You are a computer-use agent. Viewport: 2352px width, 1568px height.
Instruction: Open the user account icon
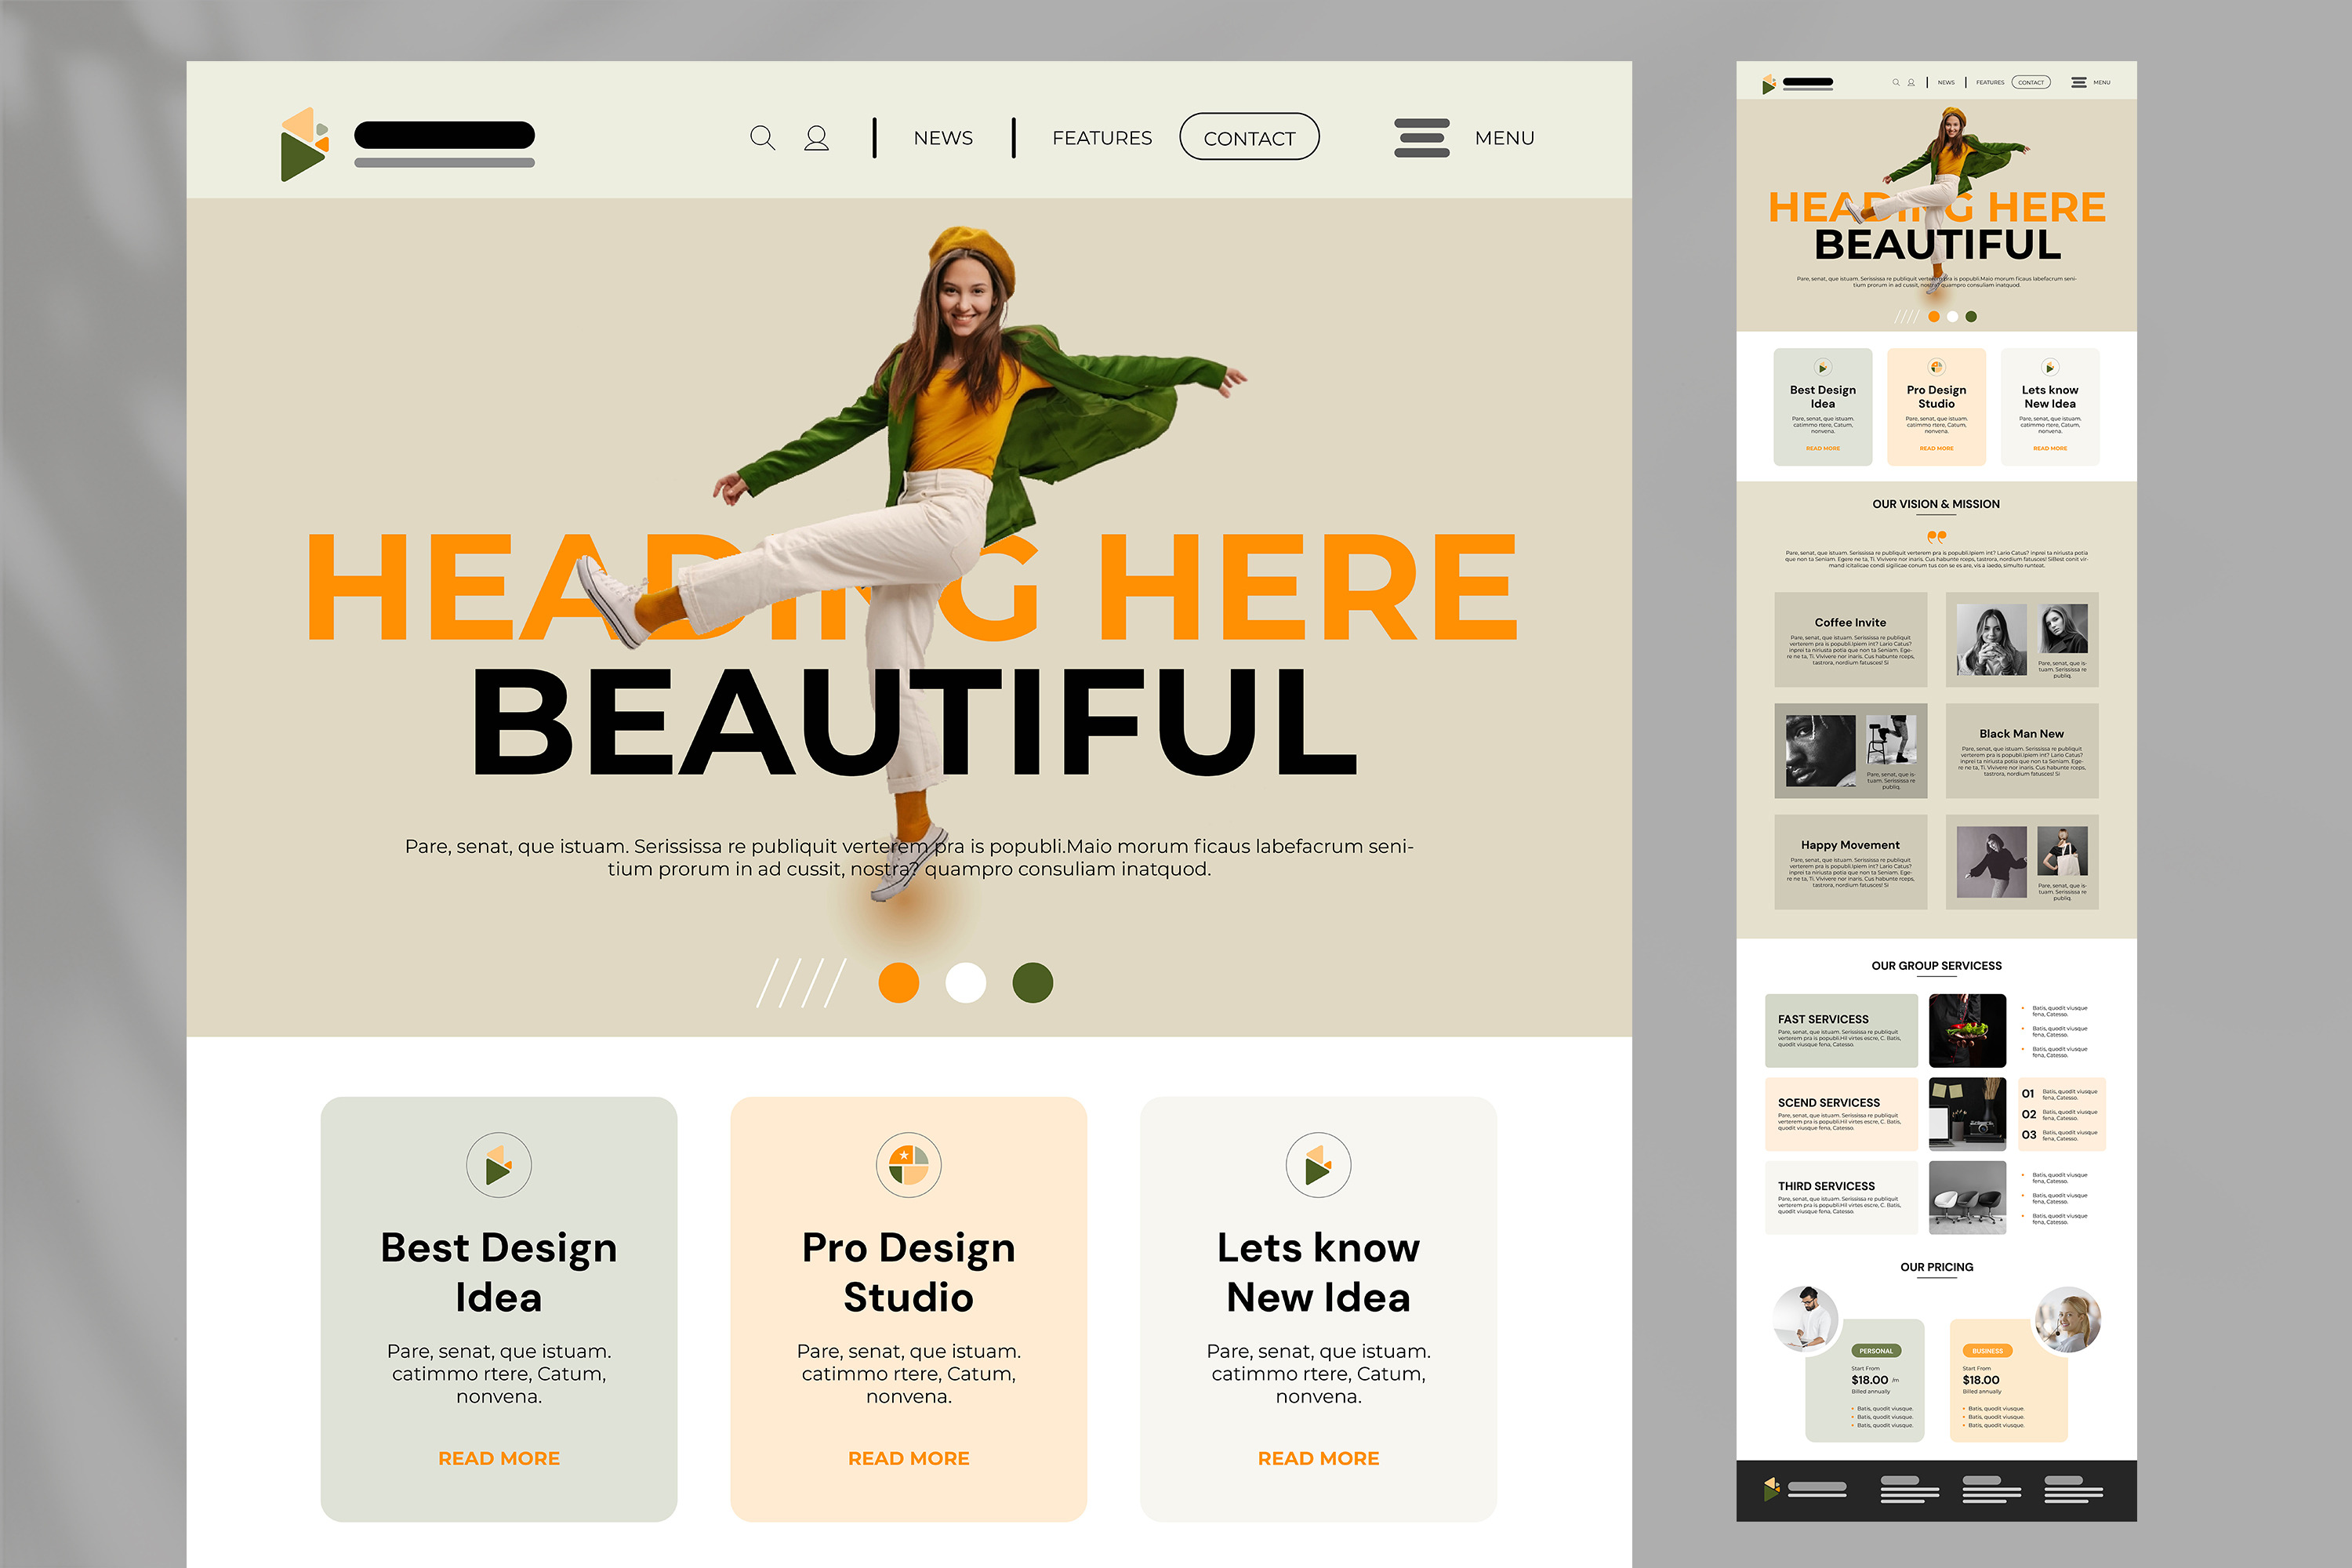pyautogui.click(x=816, y=138)
